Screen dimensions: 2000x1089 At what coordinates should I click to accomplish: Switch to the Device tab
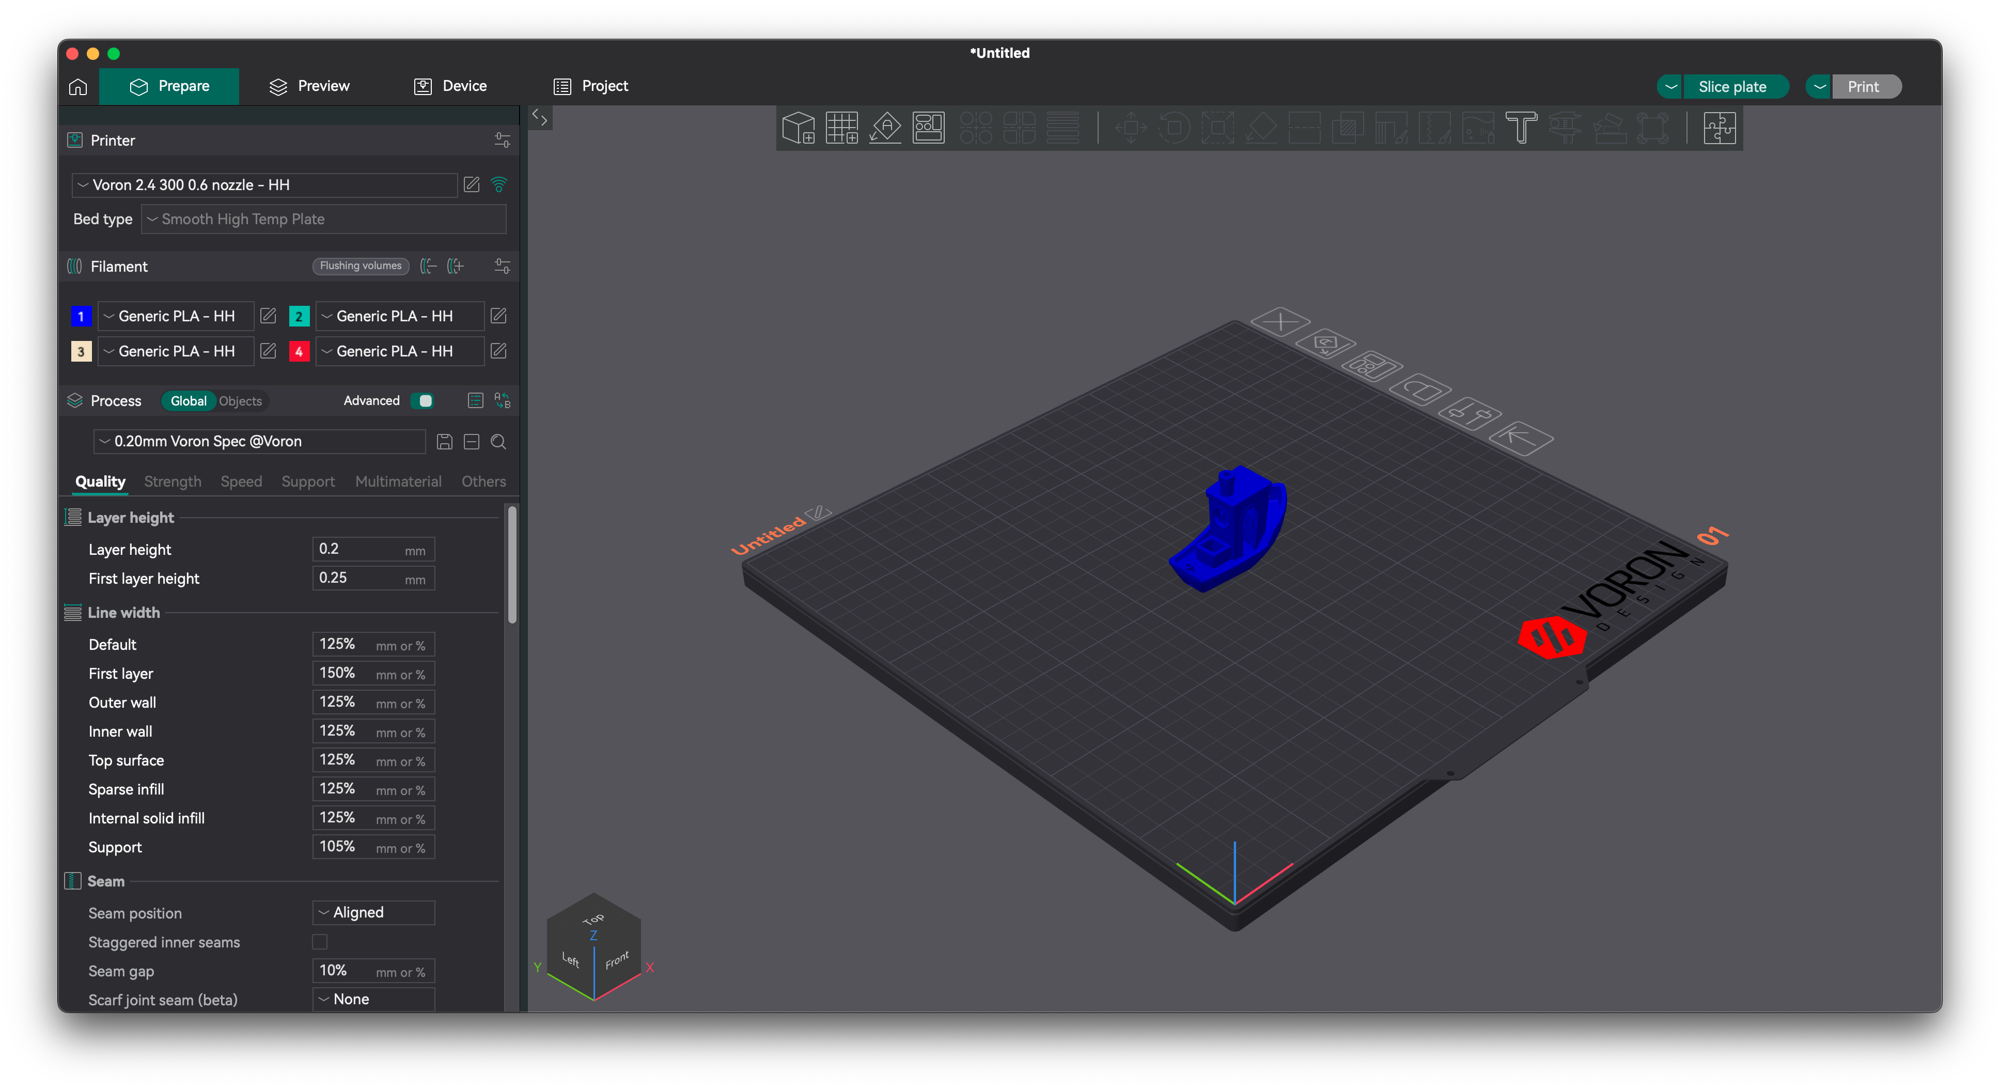click(450, 87)
